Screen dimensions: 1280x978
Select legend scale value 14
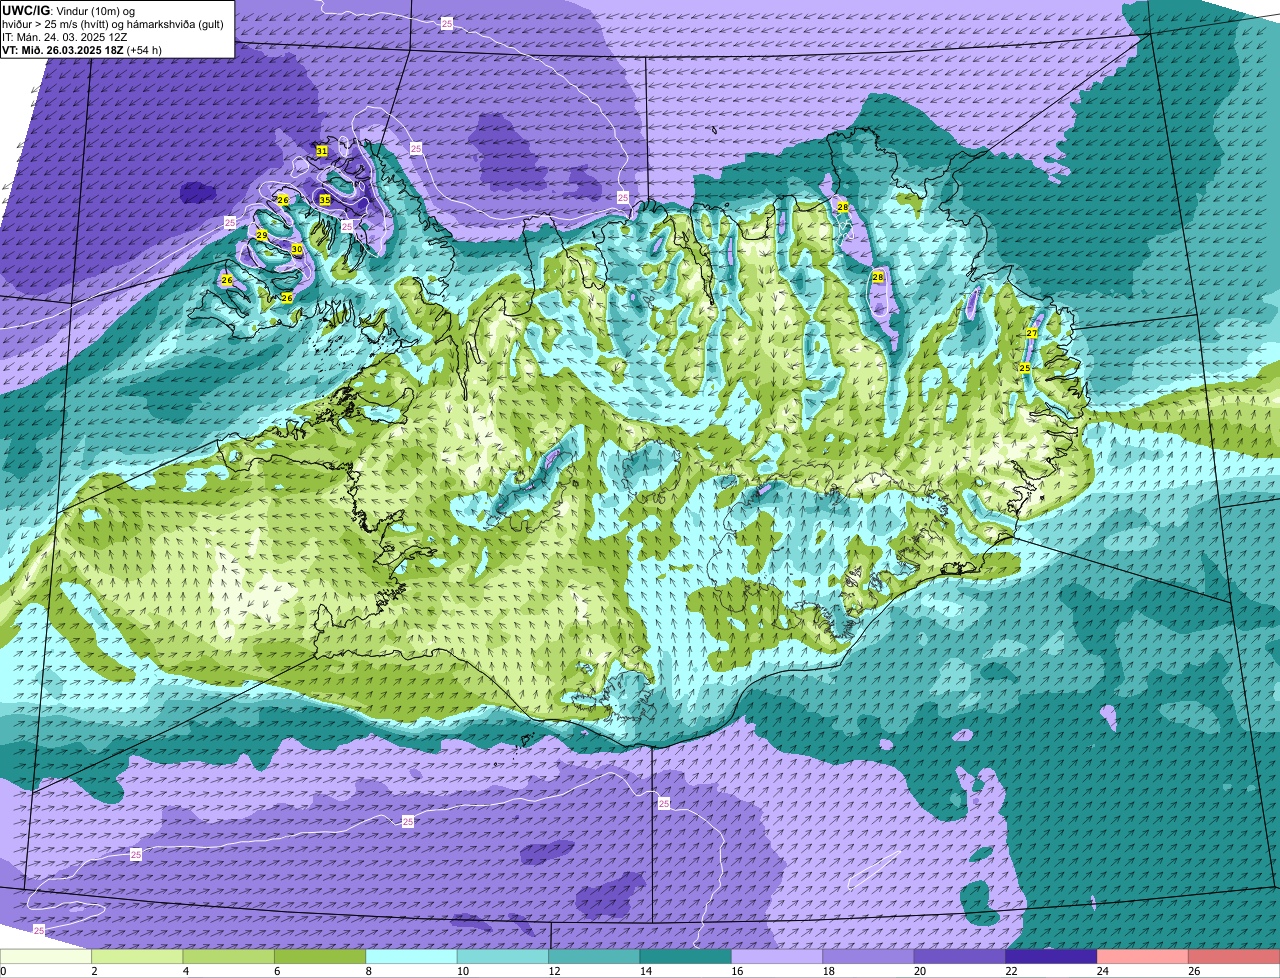click(645, 971)
